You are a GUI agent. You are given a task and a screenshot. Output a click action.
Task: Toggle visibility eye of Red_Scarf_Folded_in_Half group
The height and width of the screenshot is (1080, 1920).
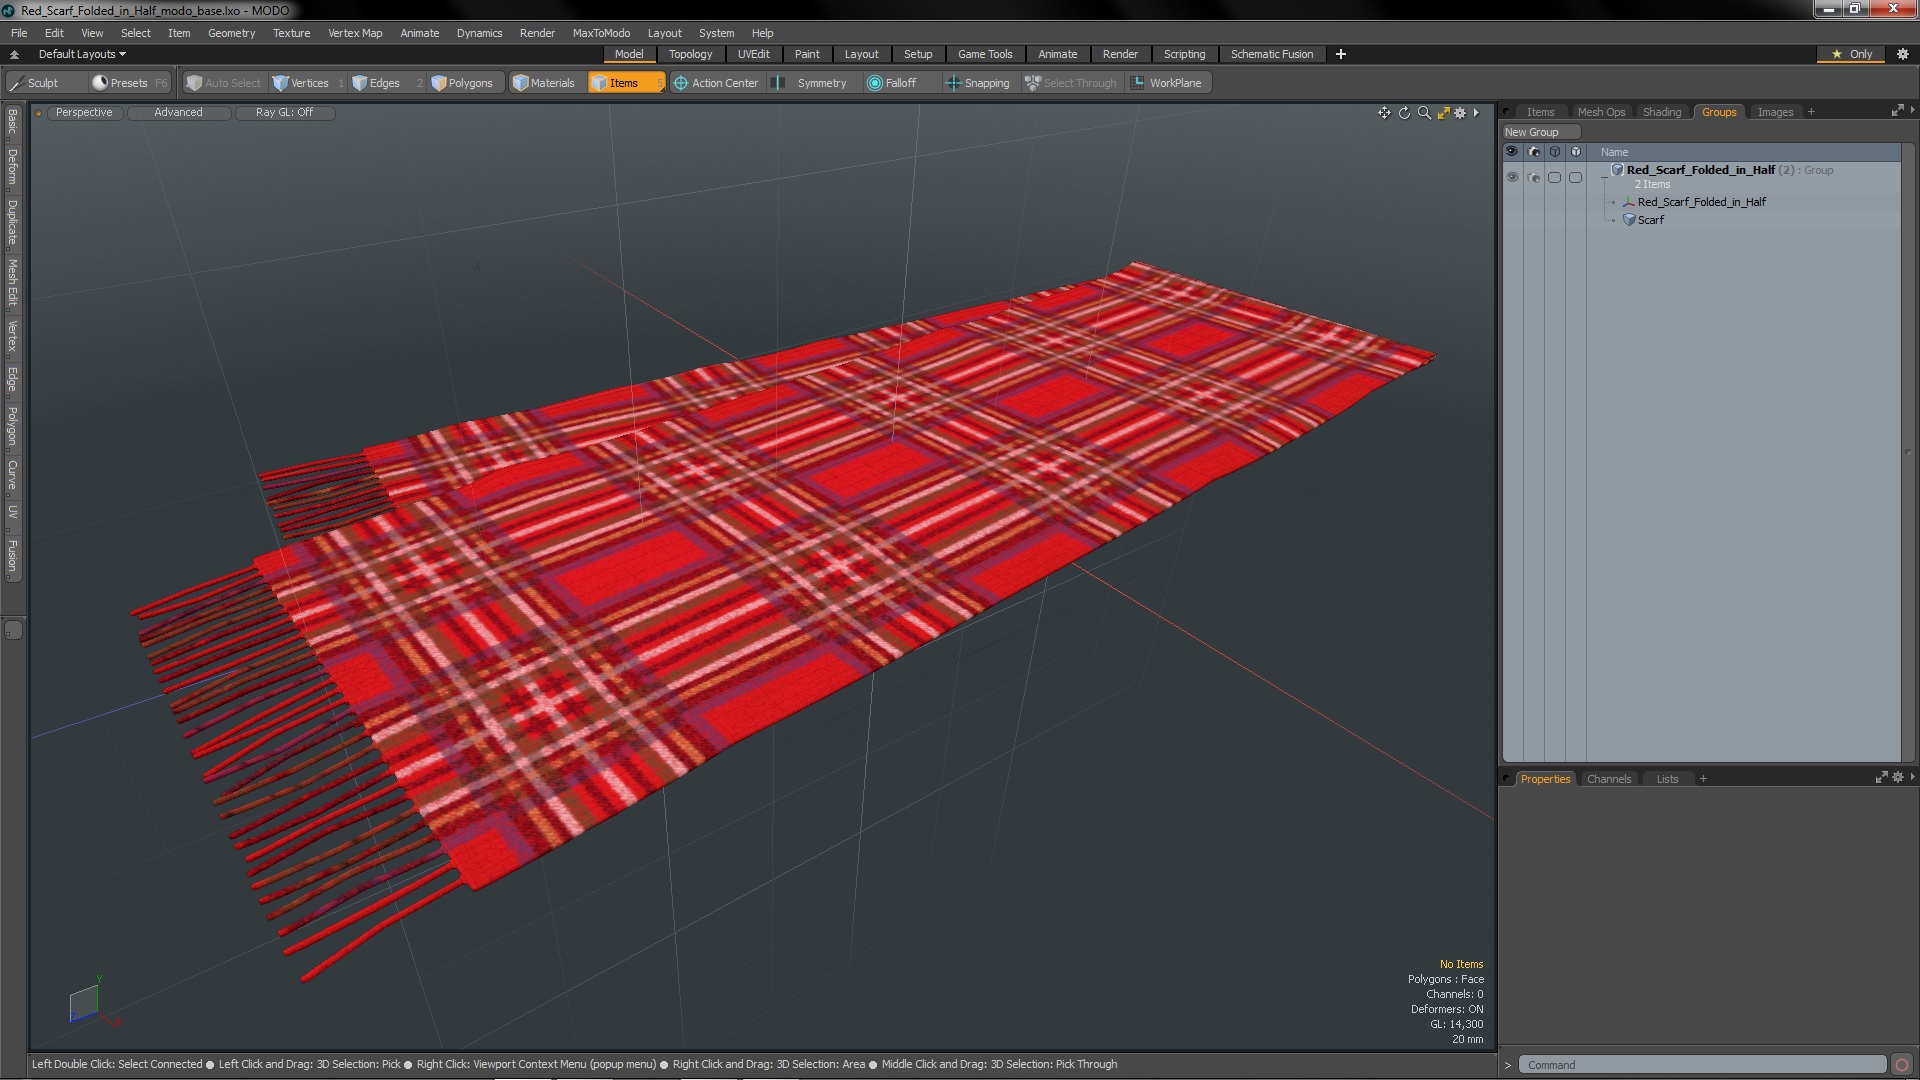1512,177
